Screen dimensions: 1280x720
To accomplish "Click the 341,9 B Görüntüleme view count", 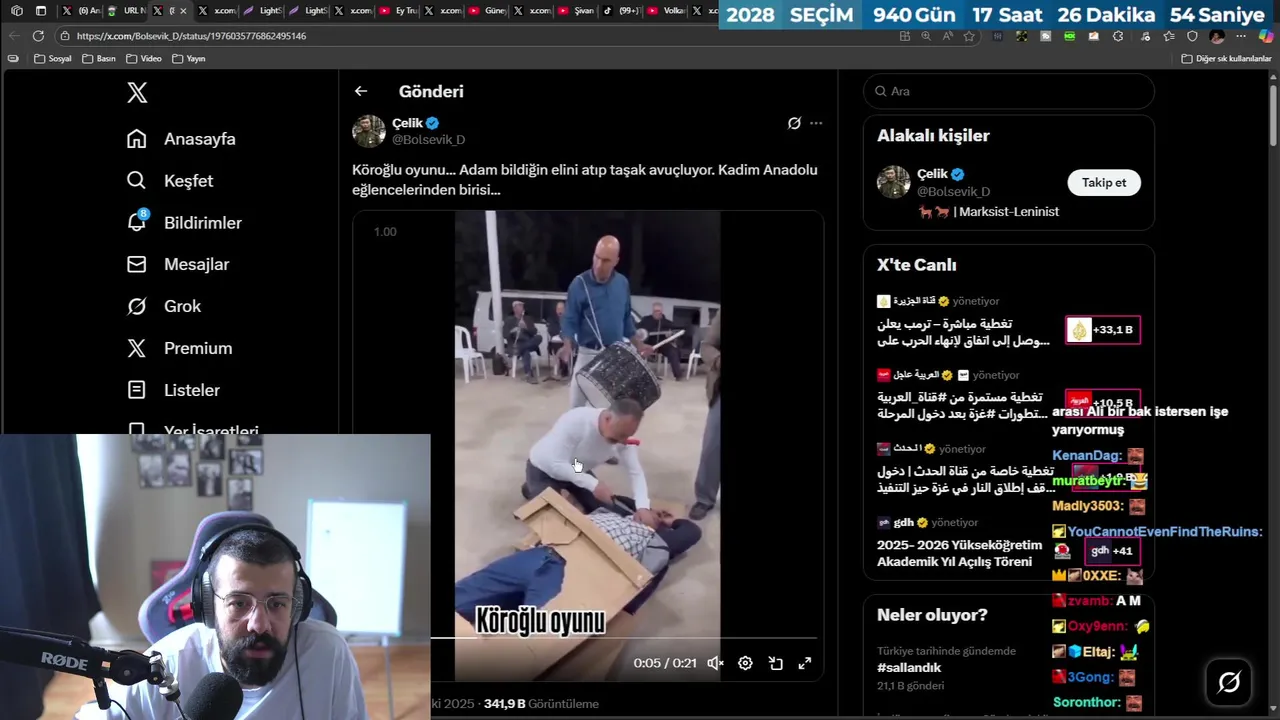I will (x=541, y=704).
